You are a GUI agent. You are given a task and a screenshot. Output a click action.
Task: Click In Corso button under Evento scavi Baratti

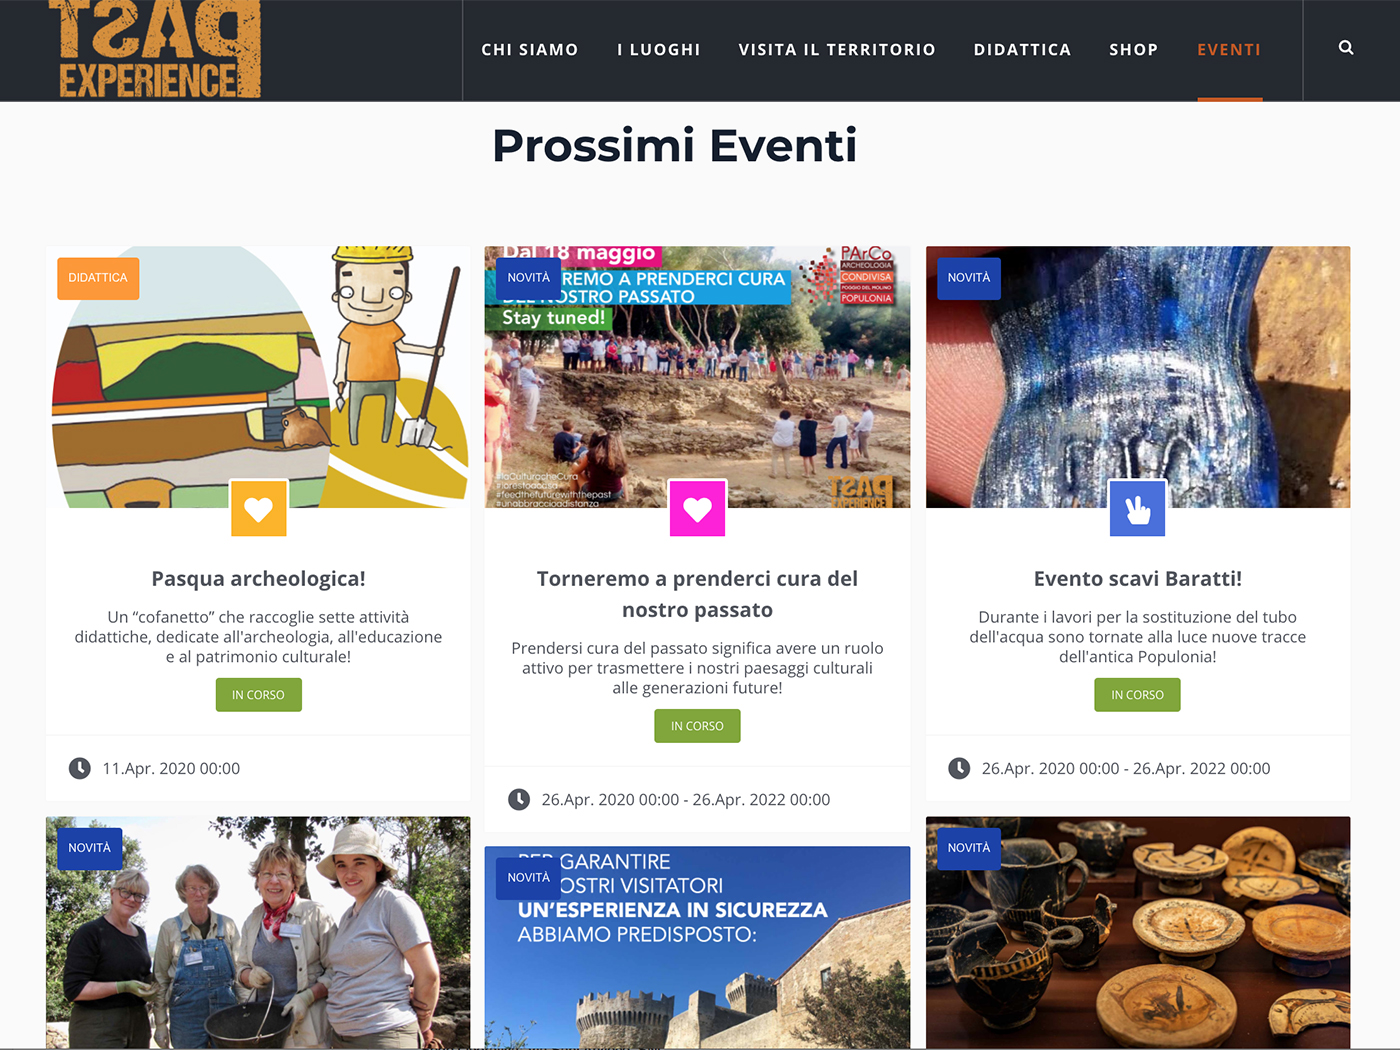point(1138,695)
